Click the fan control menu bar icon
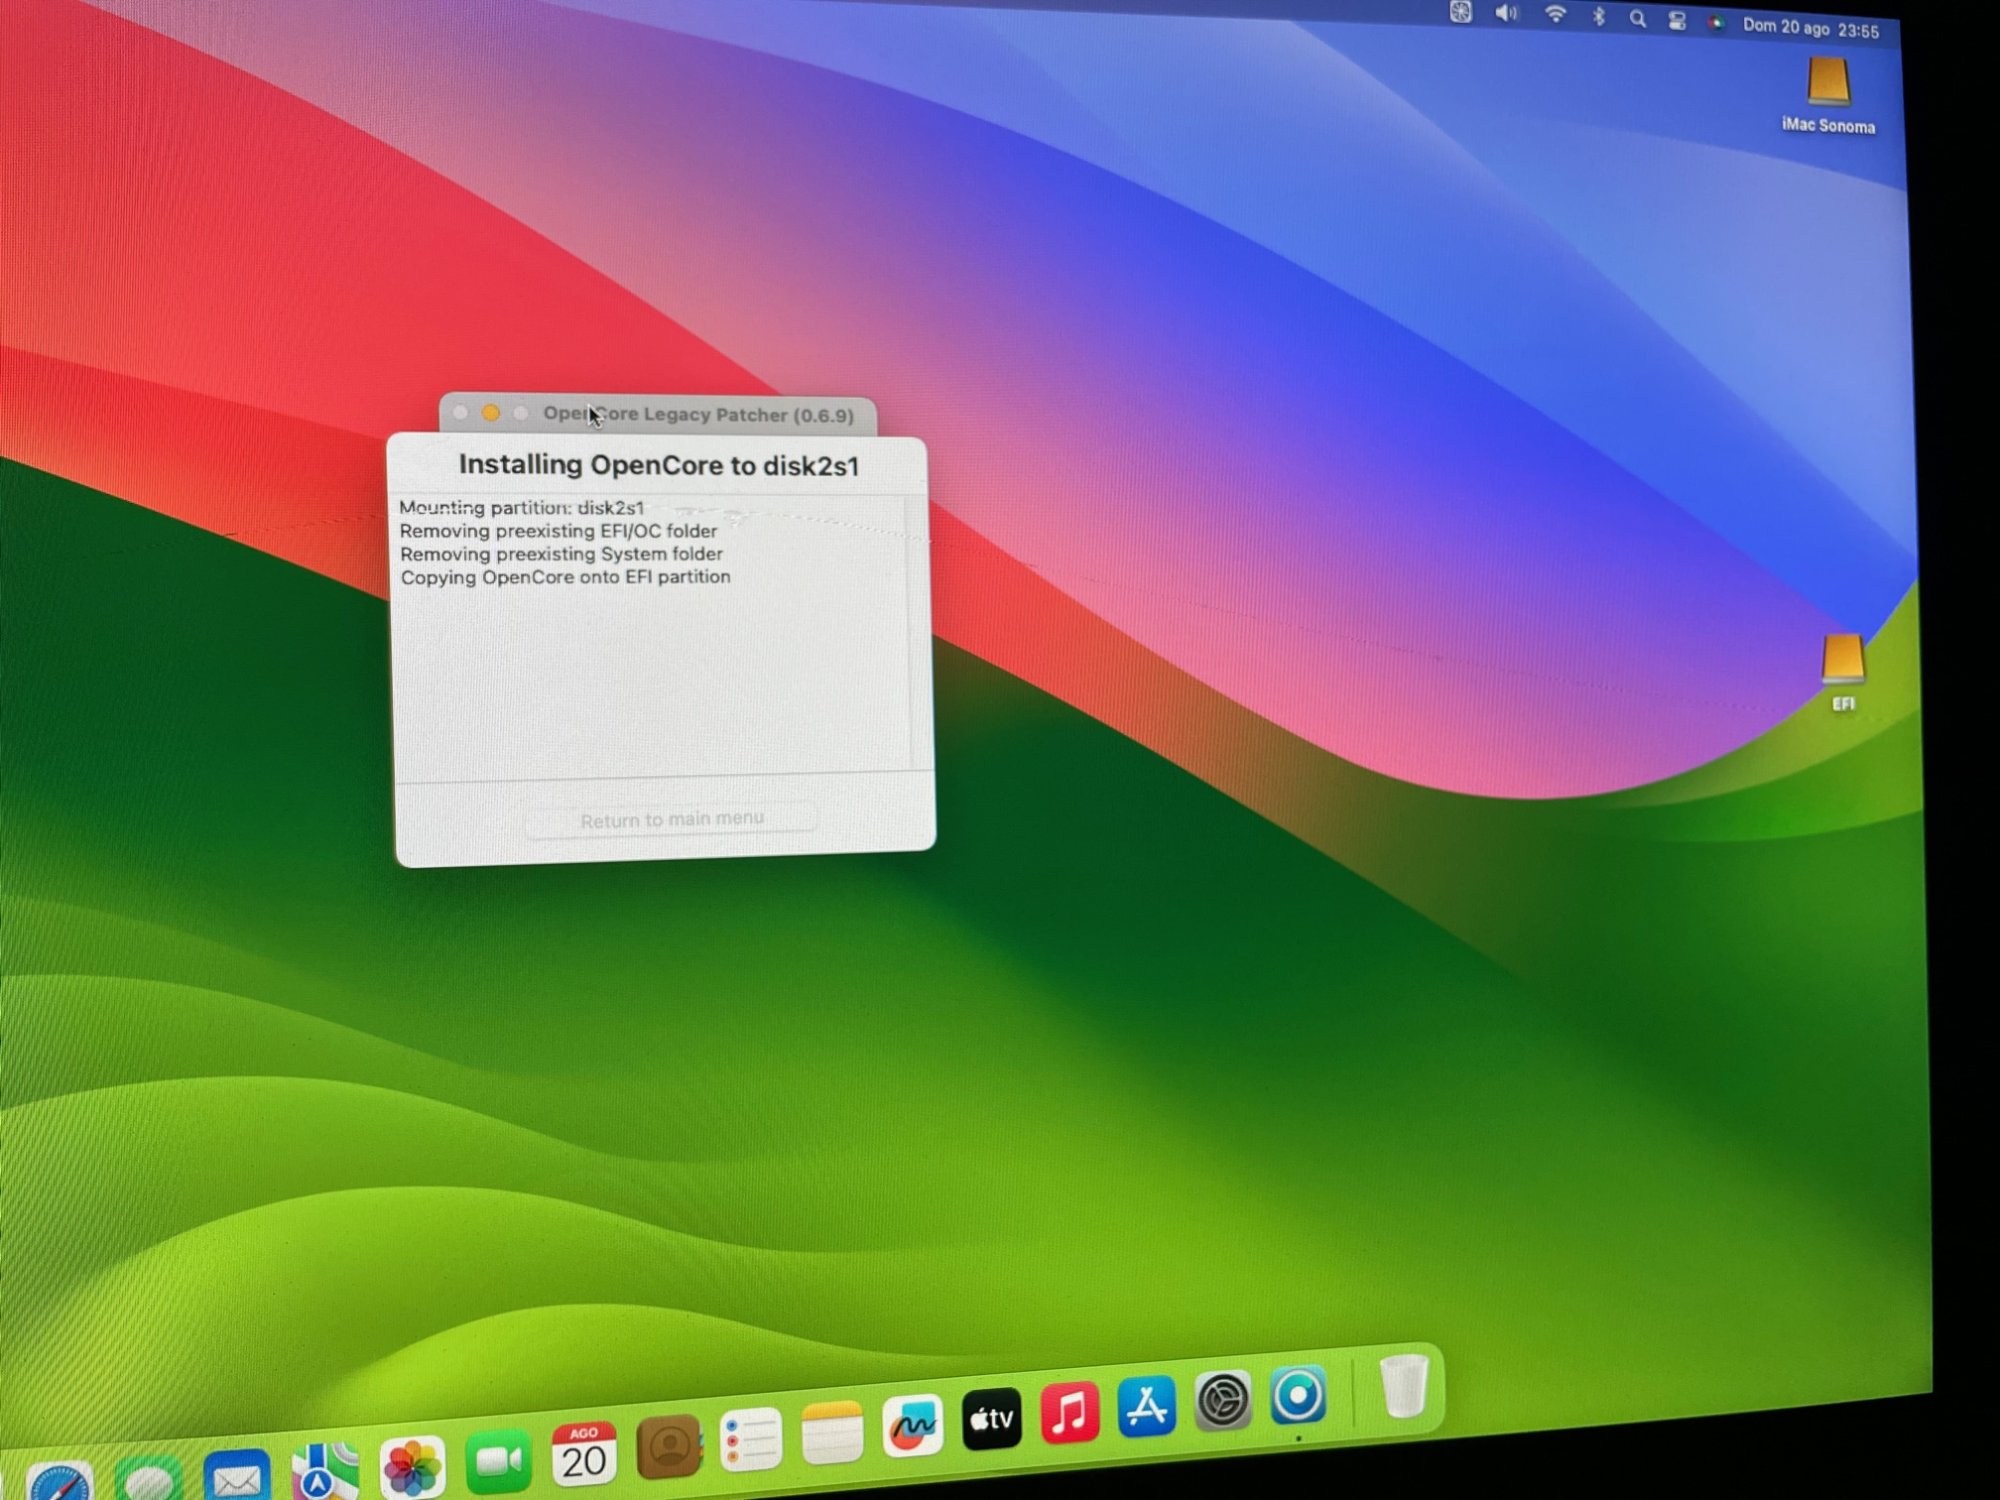 tap(1461, 12)
